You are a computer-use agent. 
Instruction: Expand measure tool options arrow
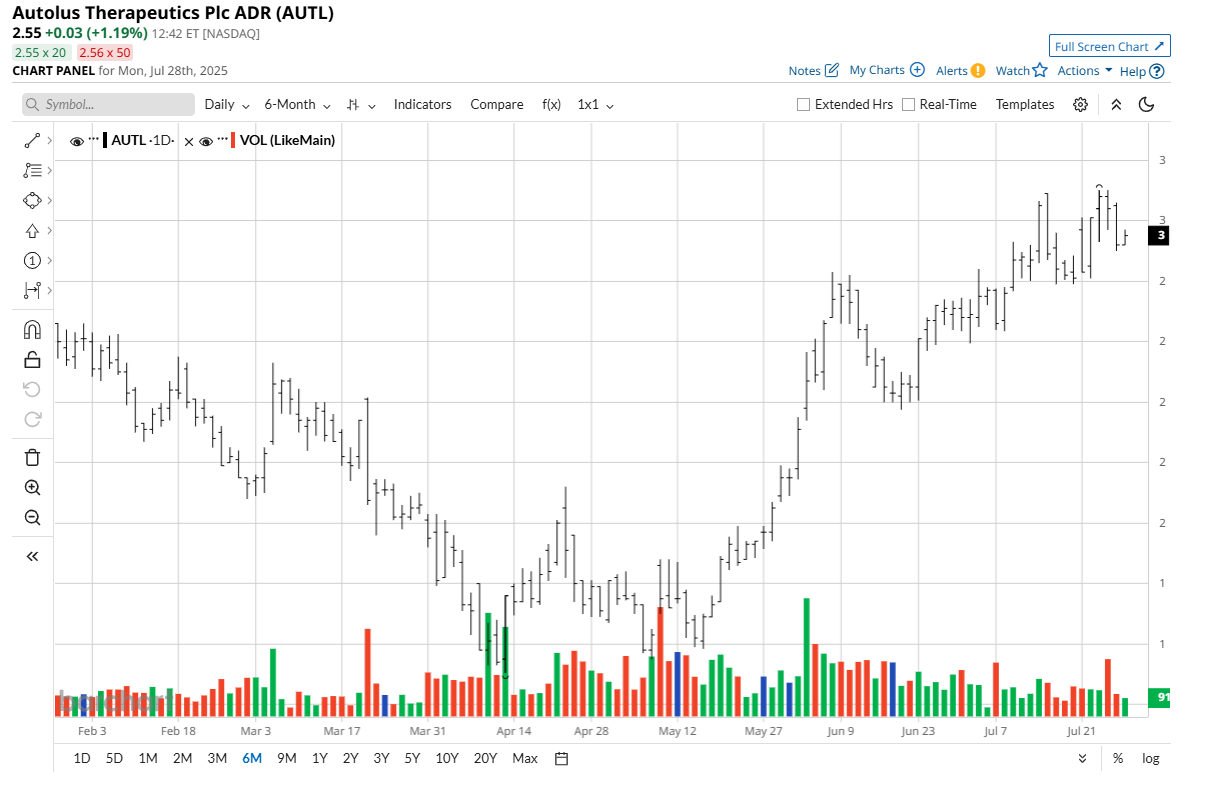pos(49,291)
